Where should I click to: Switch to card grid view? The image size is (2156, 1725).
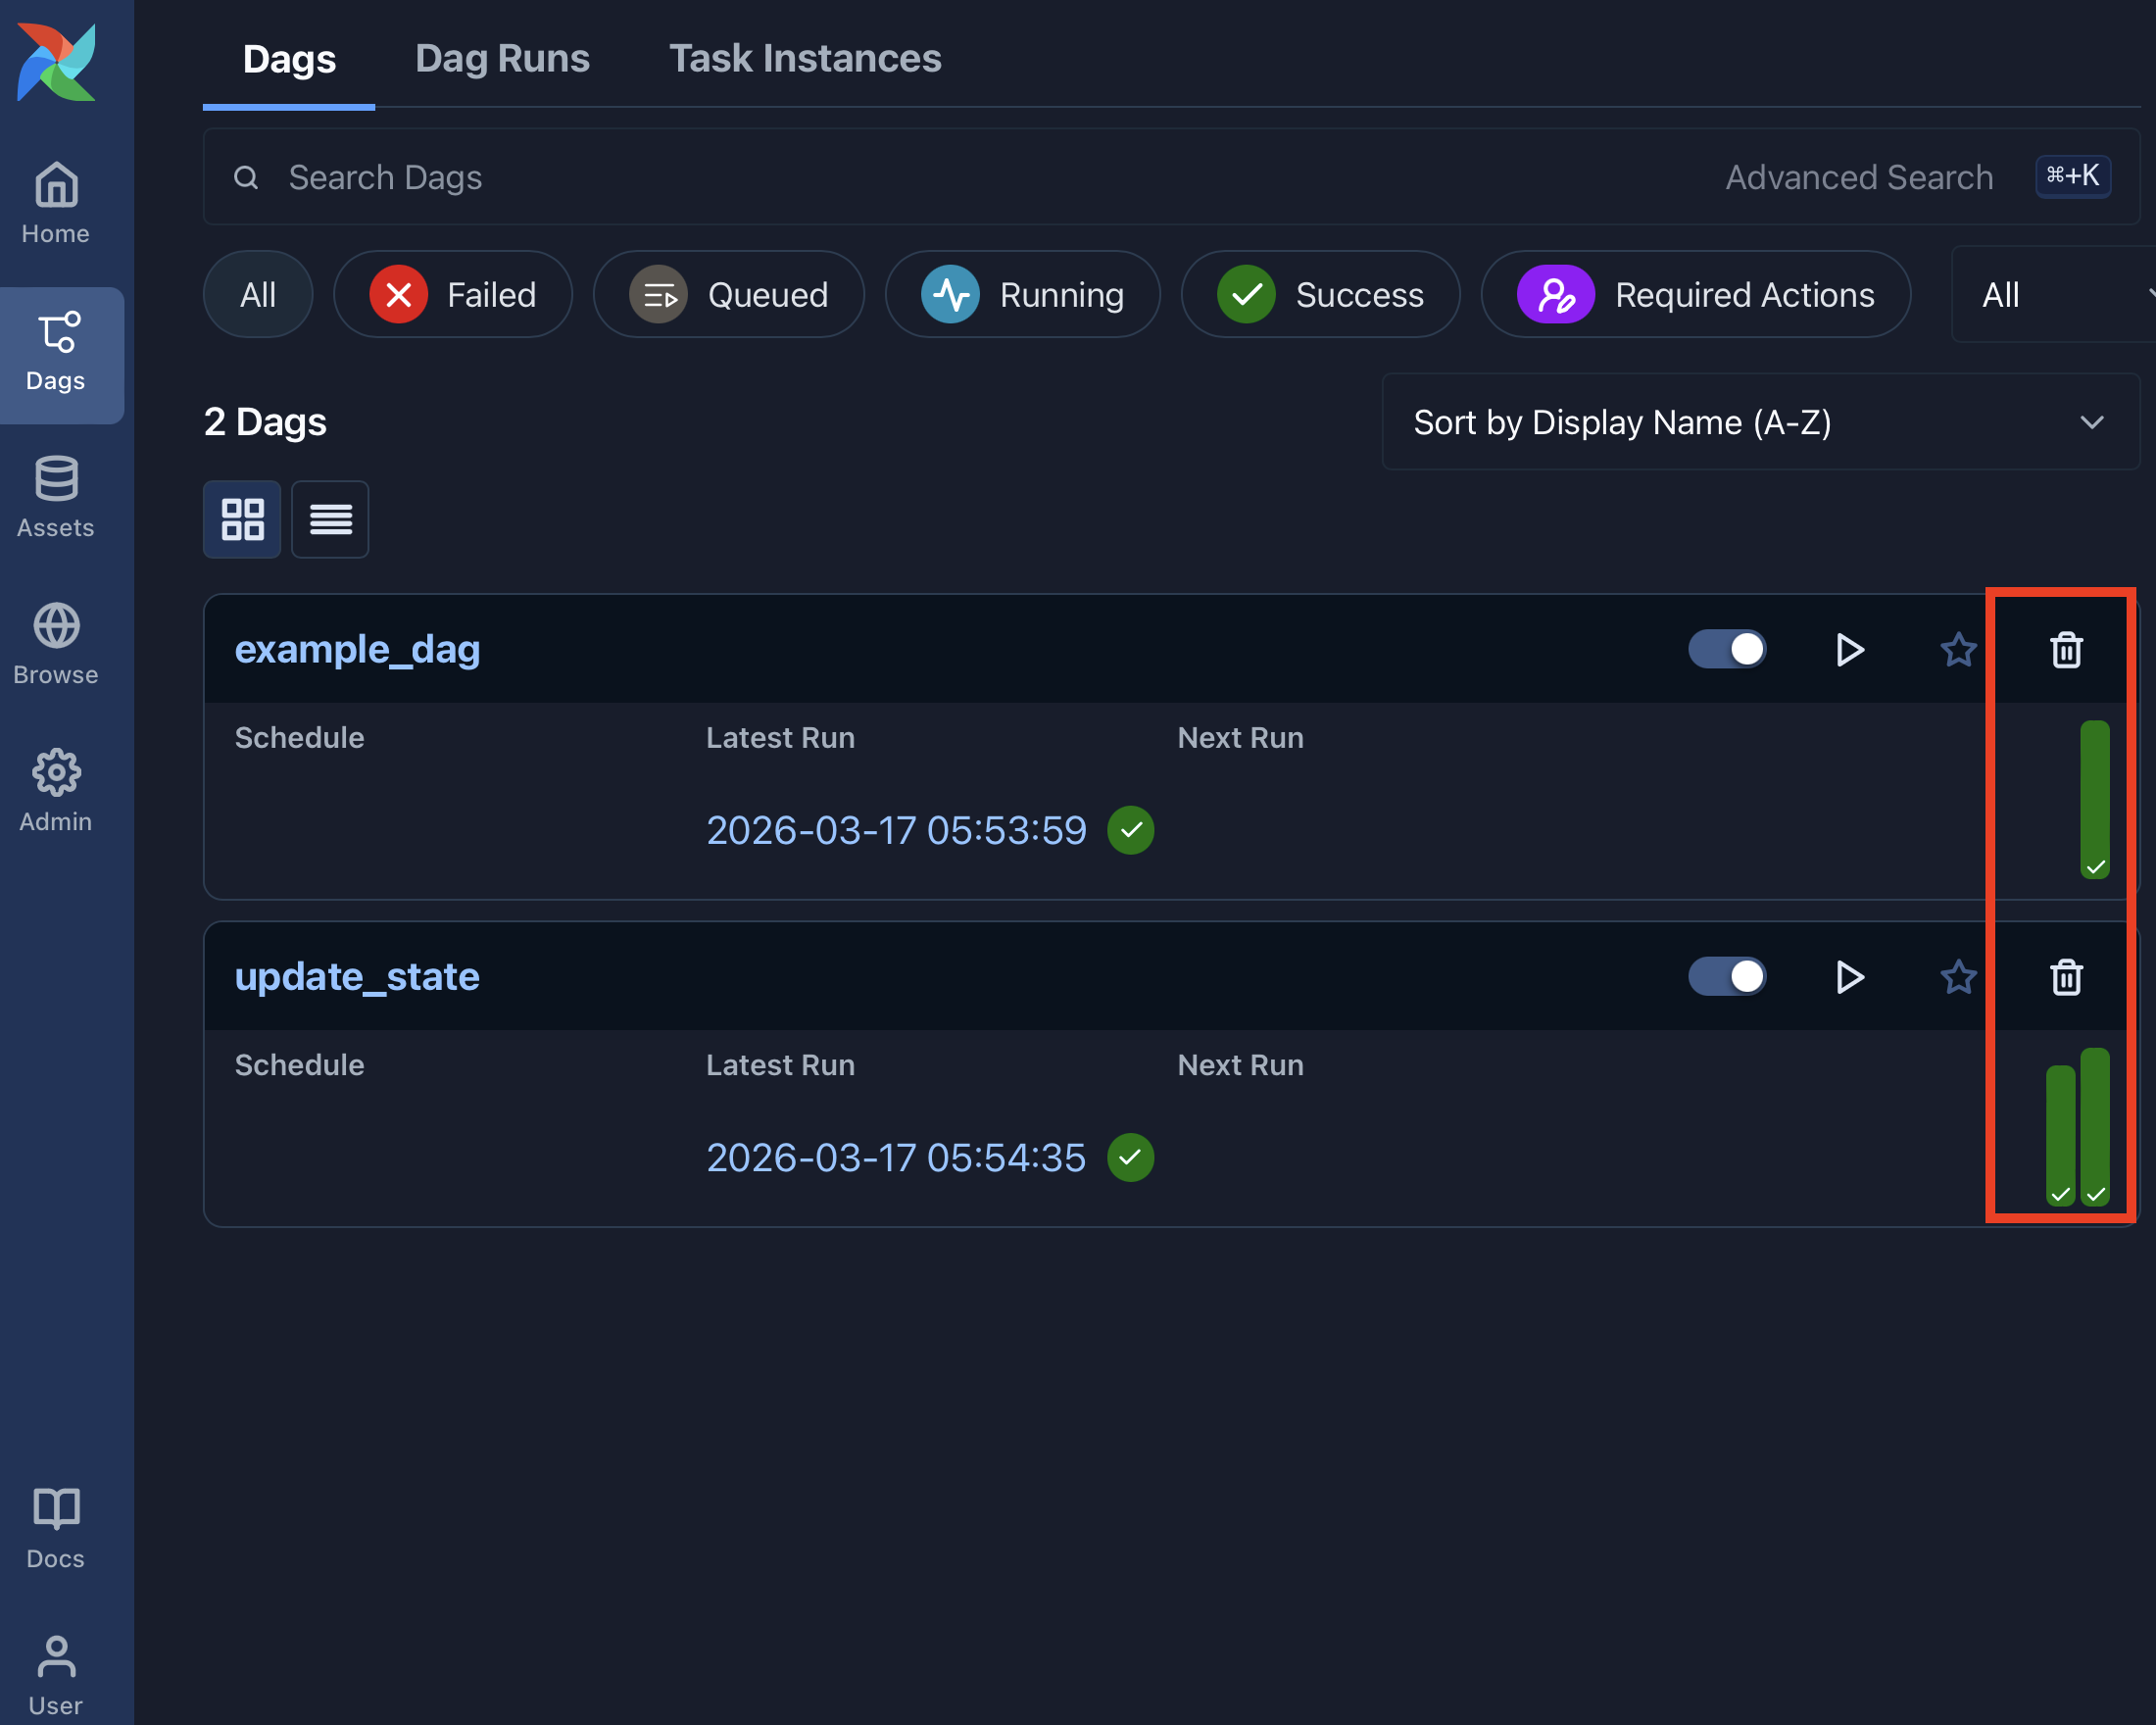[x=242, y=519]
